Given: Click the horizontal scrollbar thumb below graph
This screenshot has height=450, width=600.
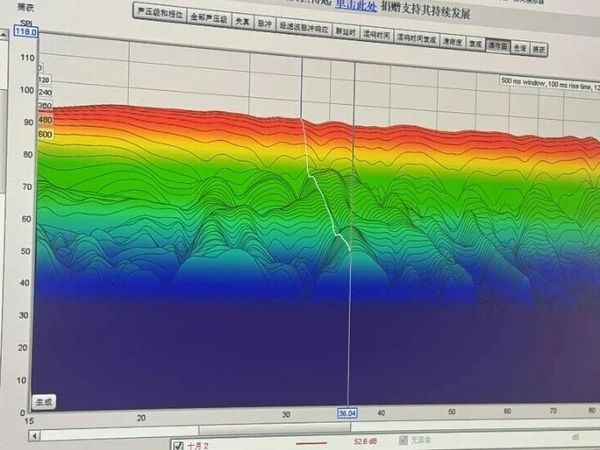Looking at the screenshot, I should tap(275, 429).
